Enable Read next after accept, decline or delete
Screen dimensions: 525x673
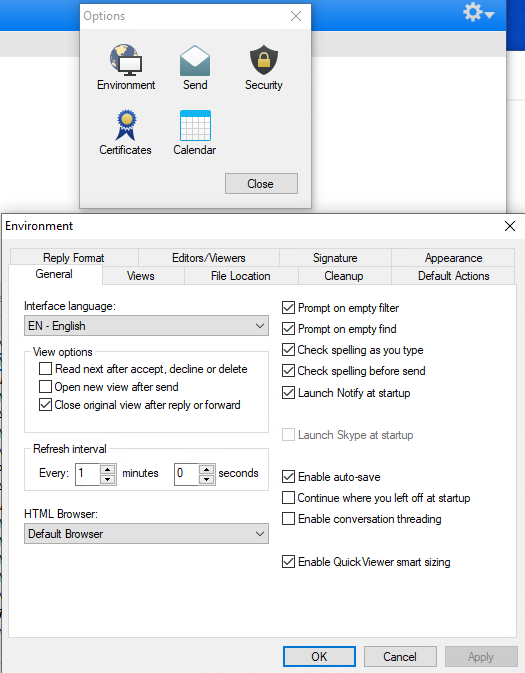point(46,369)
